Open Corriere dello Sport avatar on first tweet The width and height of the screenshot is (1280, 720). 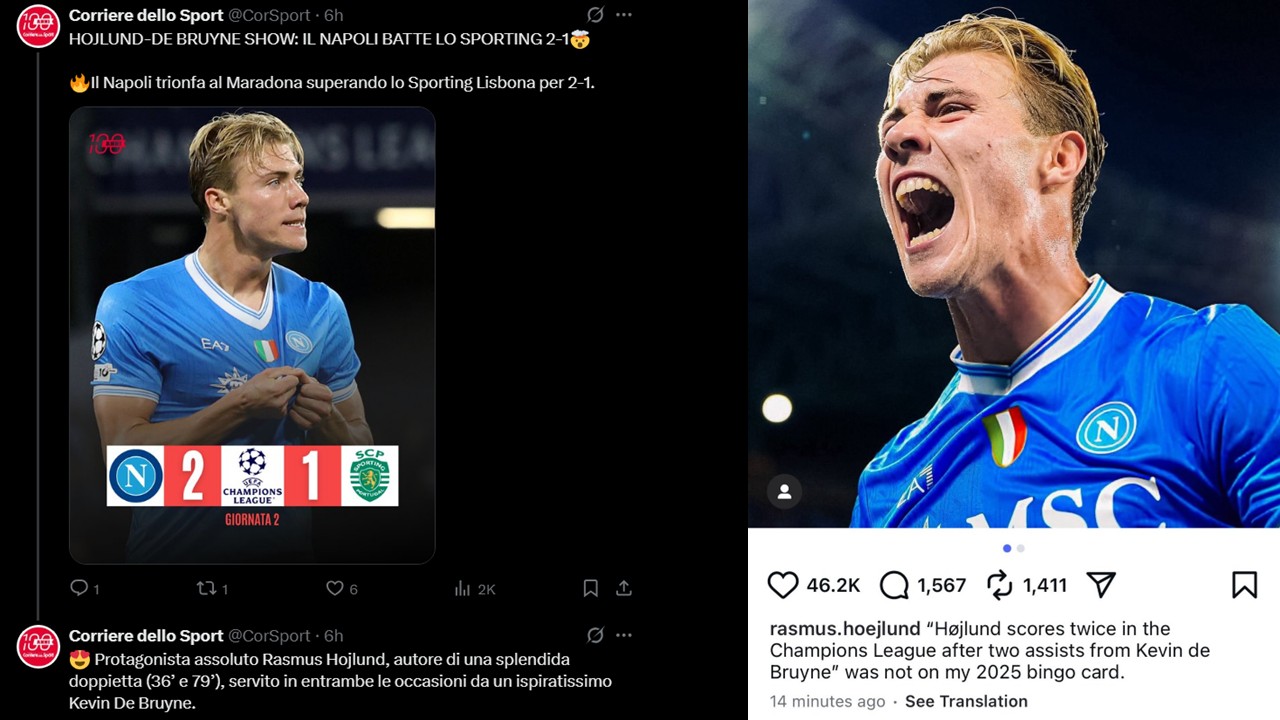click(x=38, y=26)
